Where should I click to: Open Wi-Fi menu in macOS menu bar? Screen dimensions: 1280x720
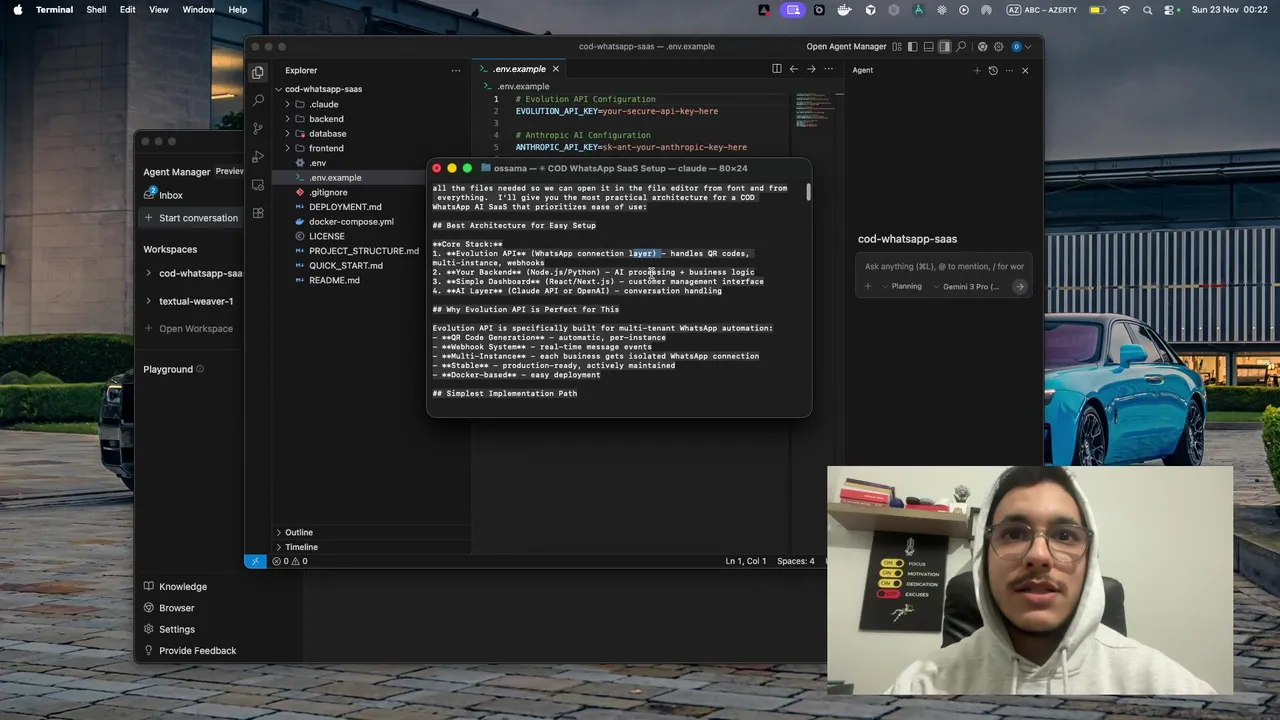1124,10
